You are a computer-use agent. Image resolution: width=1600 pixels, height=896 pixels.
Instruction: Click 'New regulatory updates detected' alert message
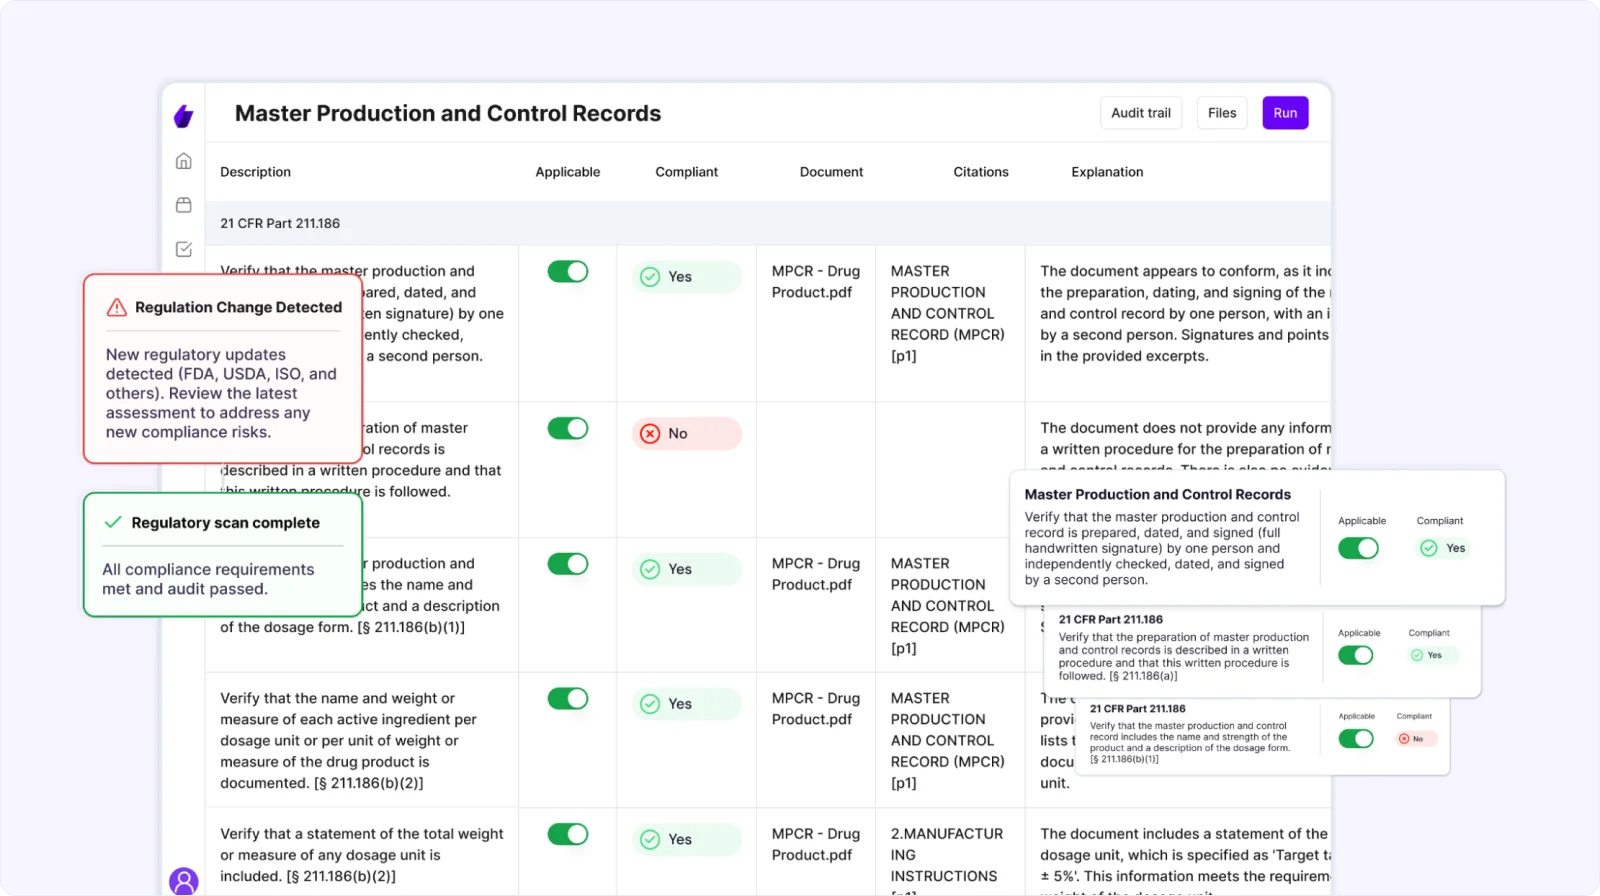[221, 393]
